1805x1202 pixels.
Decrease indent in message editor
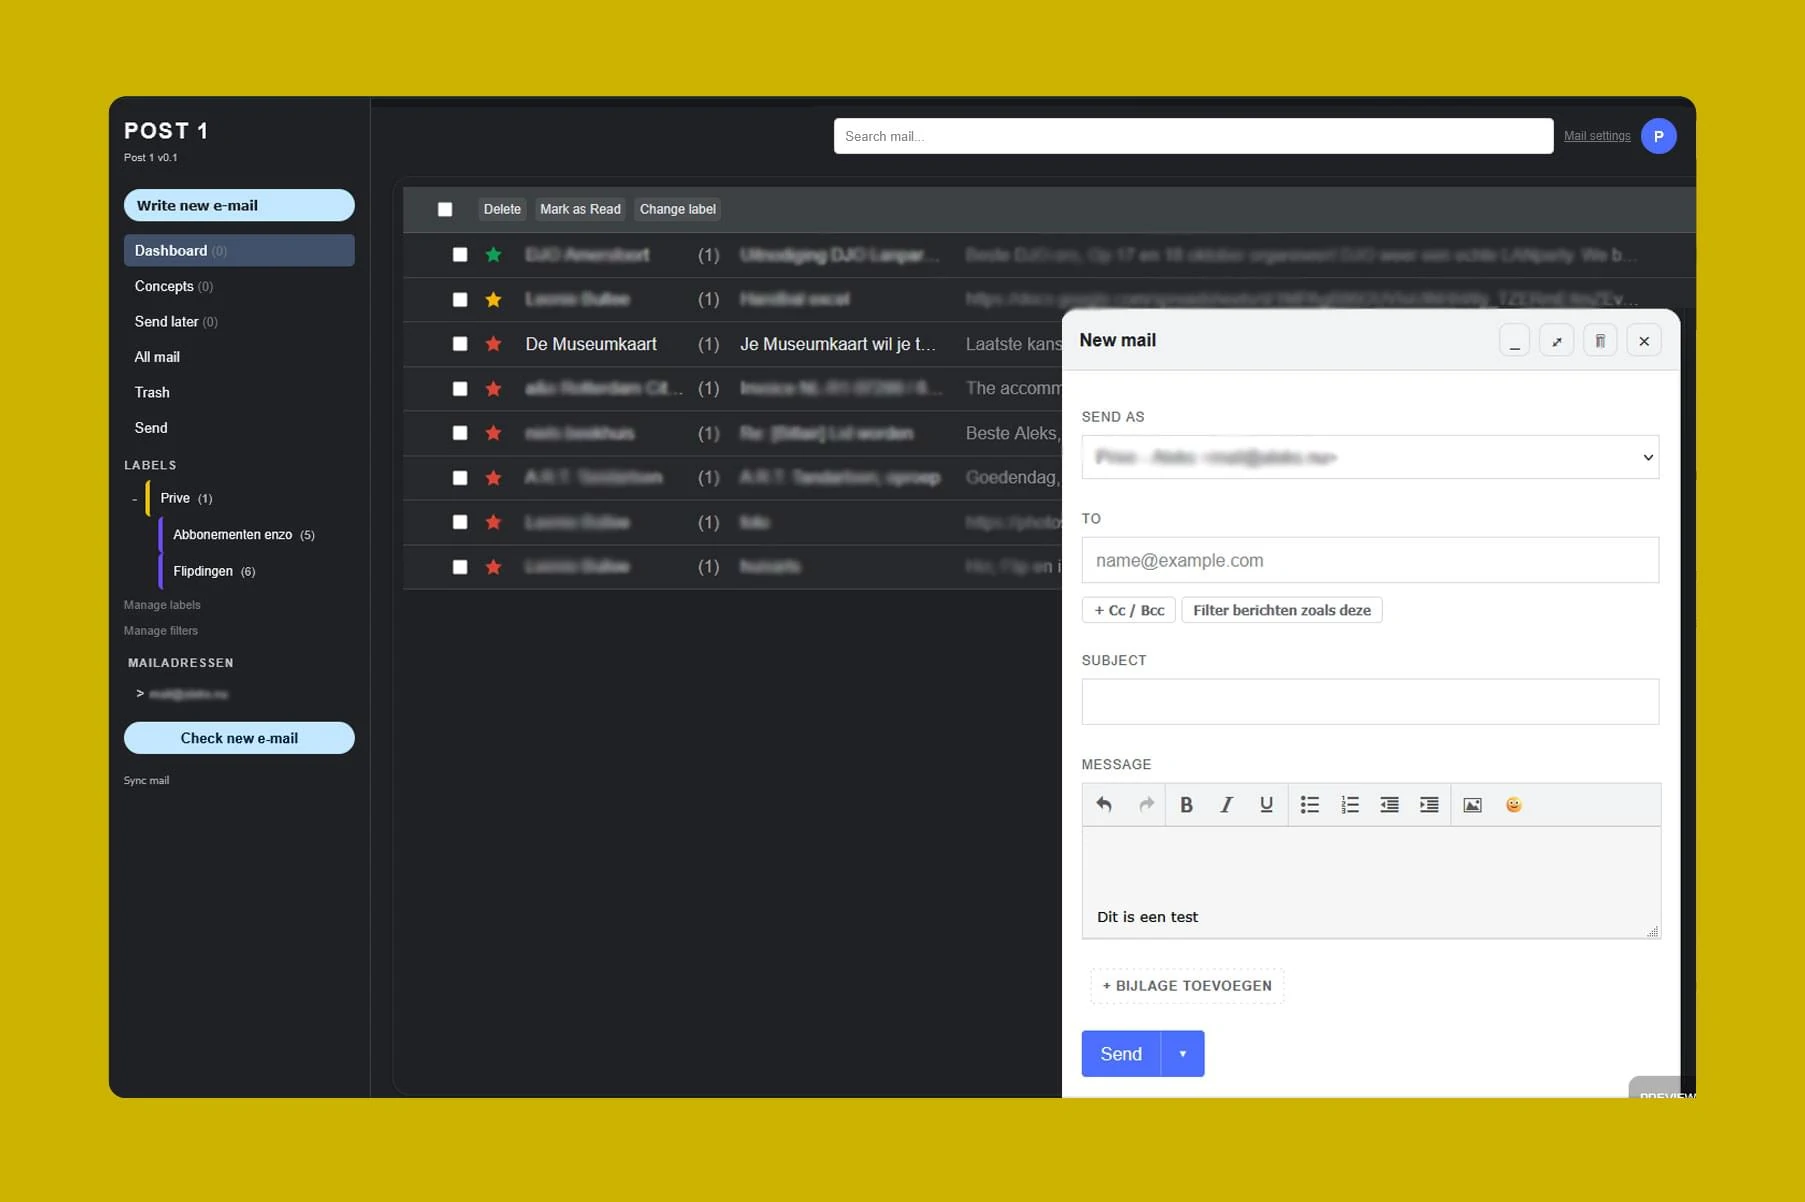point(1389,804)
